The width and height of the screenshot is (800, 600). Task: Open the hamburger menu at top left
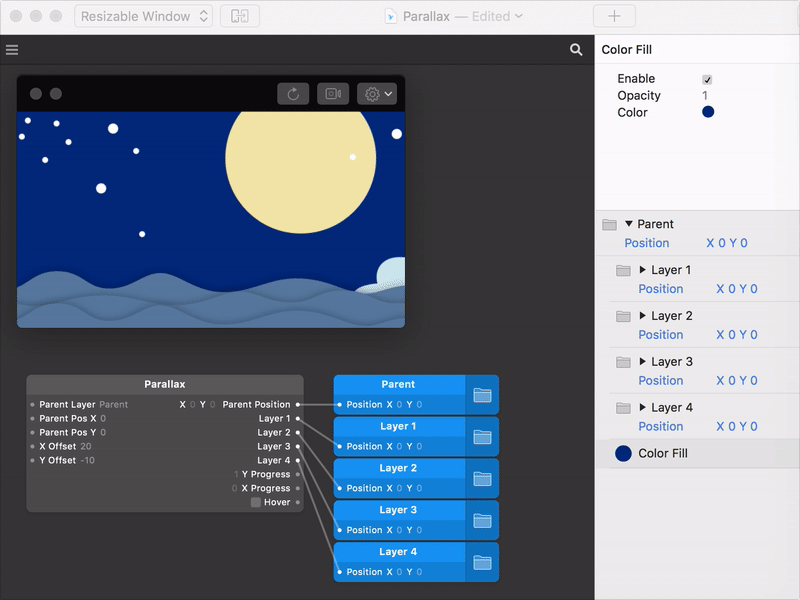click(x=12, y=48)
